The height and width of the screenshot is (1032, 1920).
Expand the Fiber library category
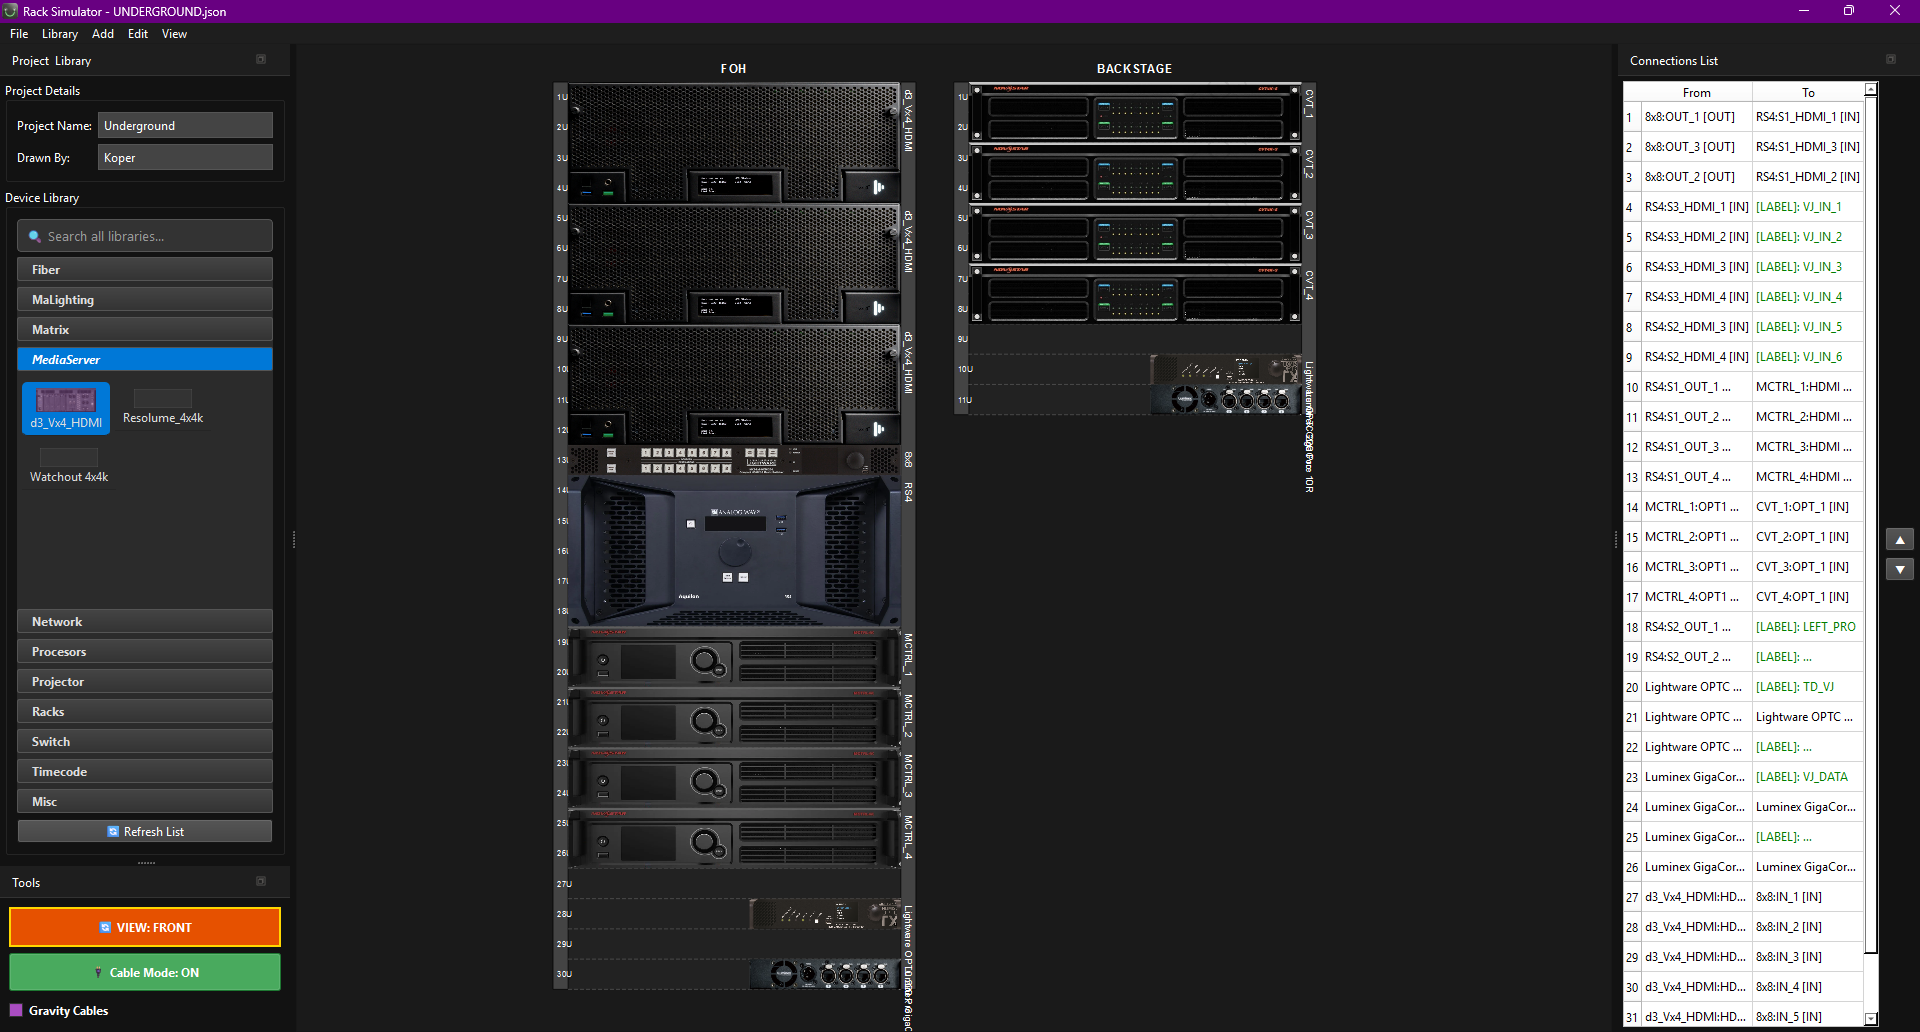click(x=145, y=270)
